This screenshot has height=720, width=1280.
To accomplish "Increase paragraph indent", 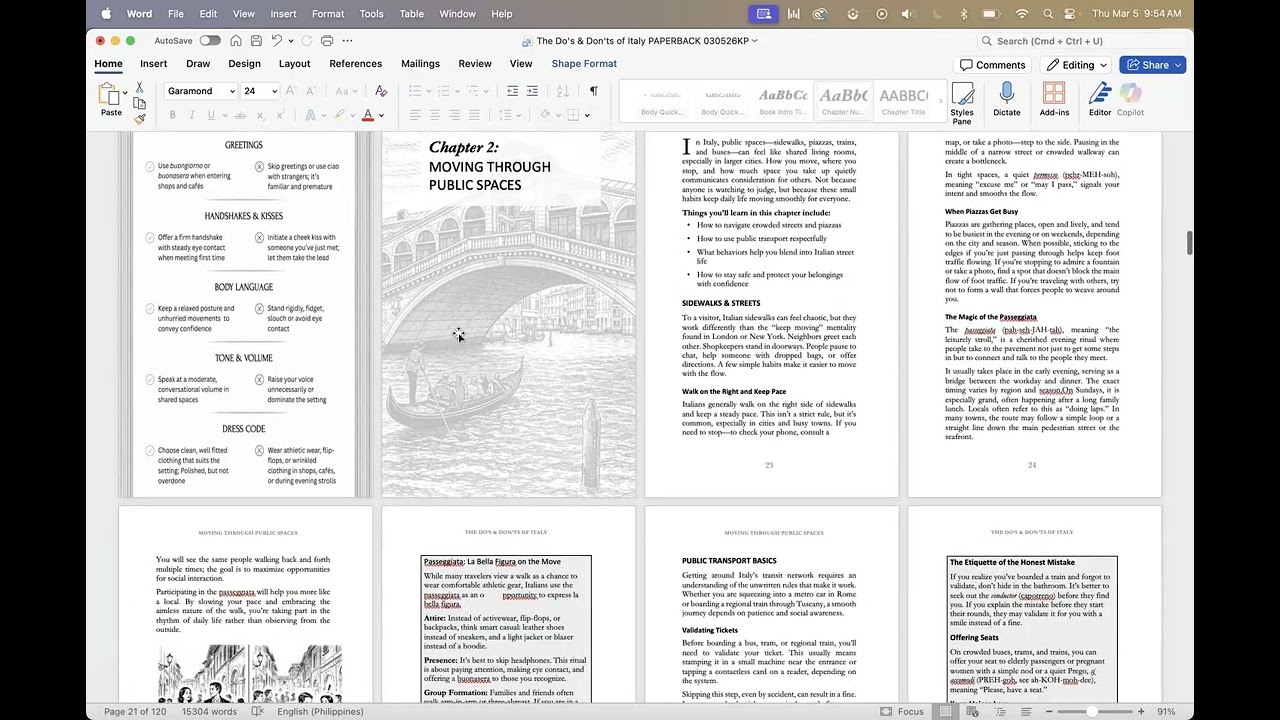I will click(534, 91).
